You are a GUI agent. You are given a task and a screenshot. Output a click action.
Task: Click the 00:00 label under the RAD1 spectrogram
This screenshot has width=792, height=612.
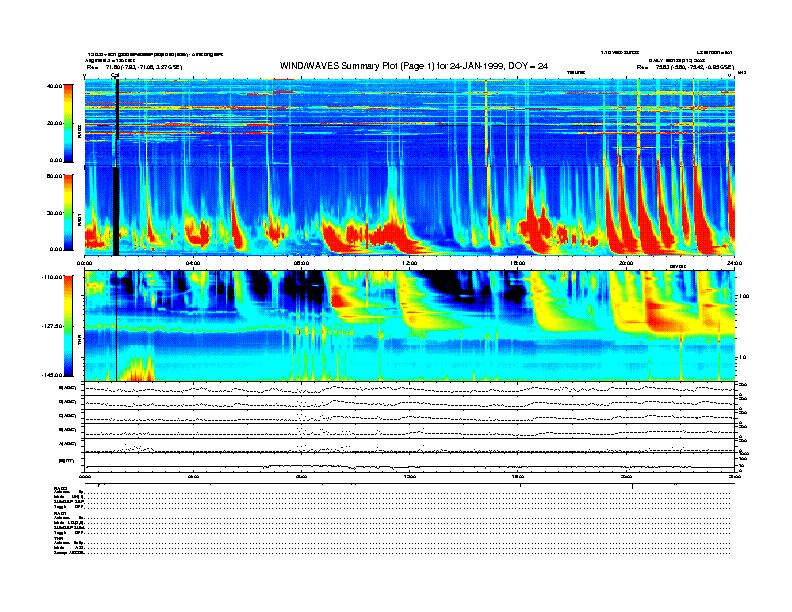(x=84, y=263)
